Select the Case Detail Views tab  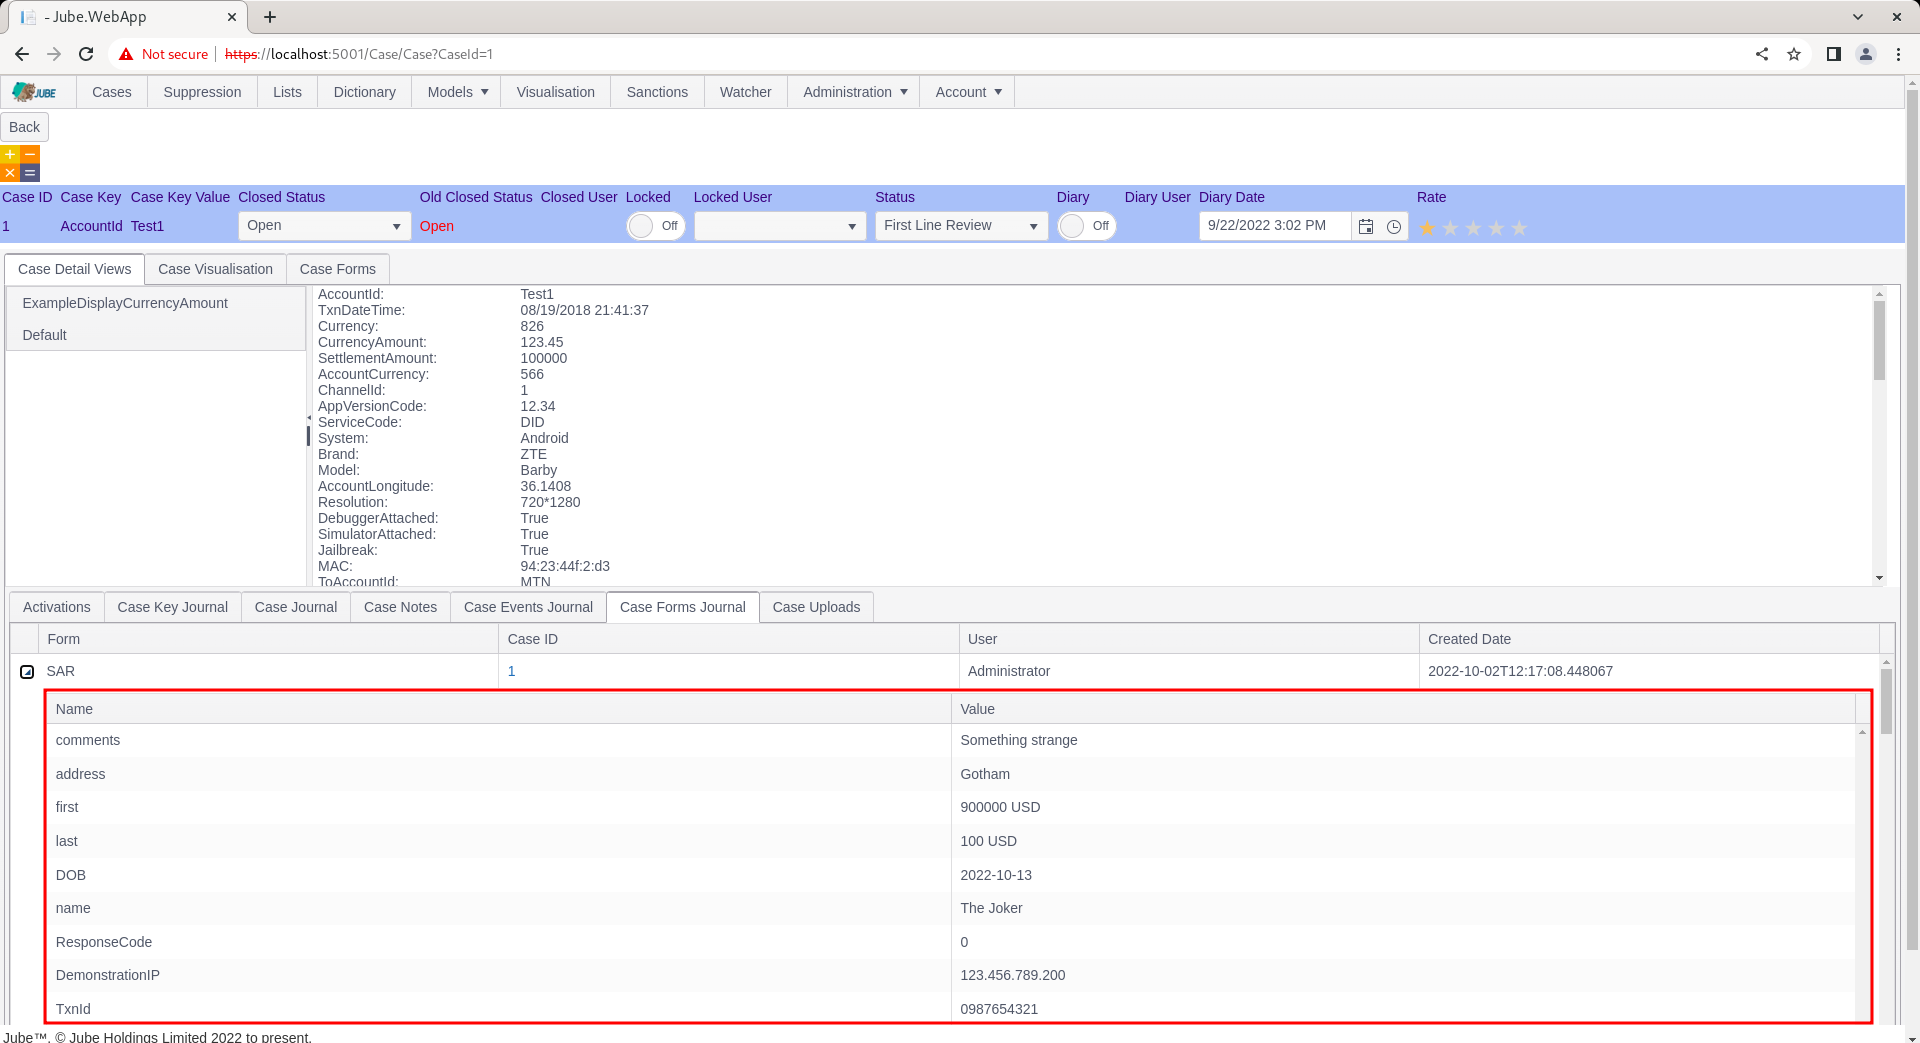click(x=75, y=269)
